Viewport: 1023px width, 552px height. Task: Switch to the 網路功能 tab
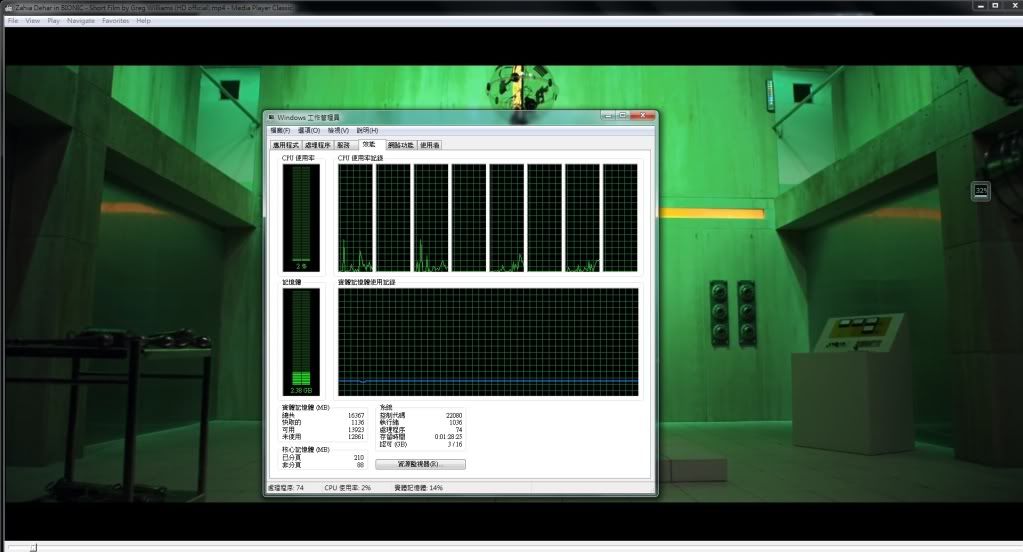(x=403, y=145)
